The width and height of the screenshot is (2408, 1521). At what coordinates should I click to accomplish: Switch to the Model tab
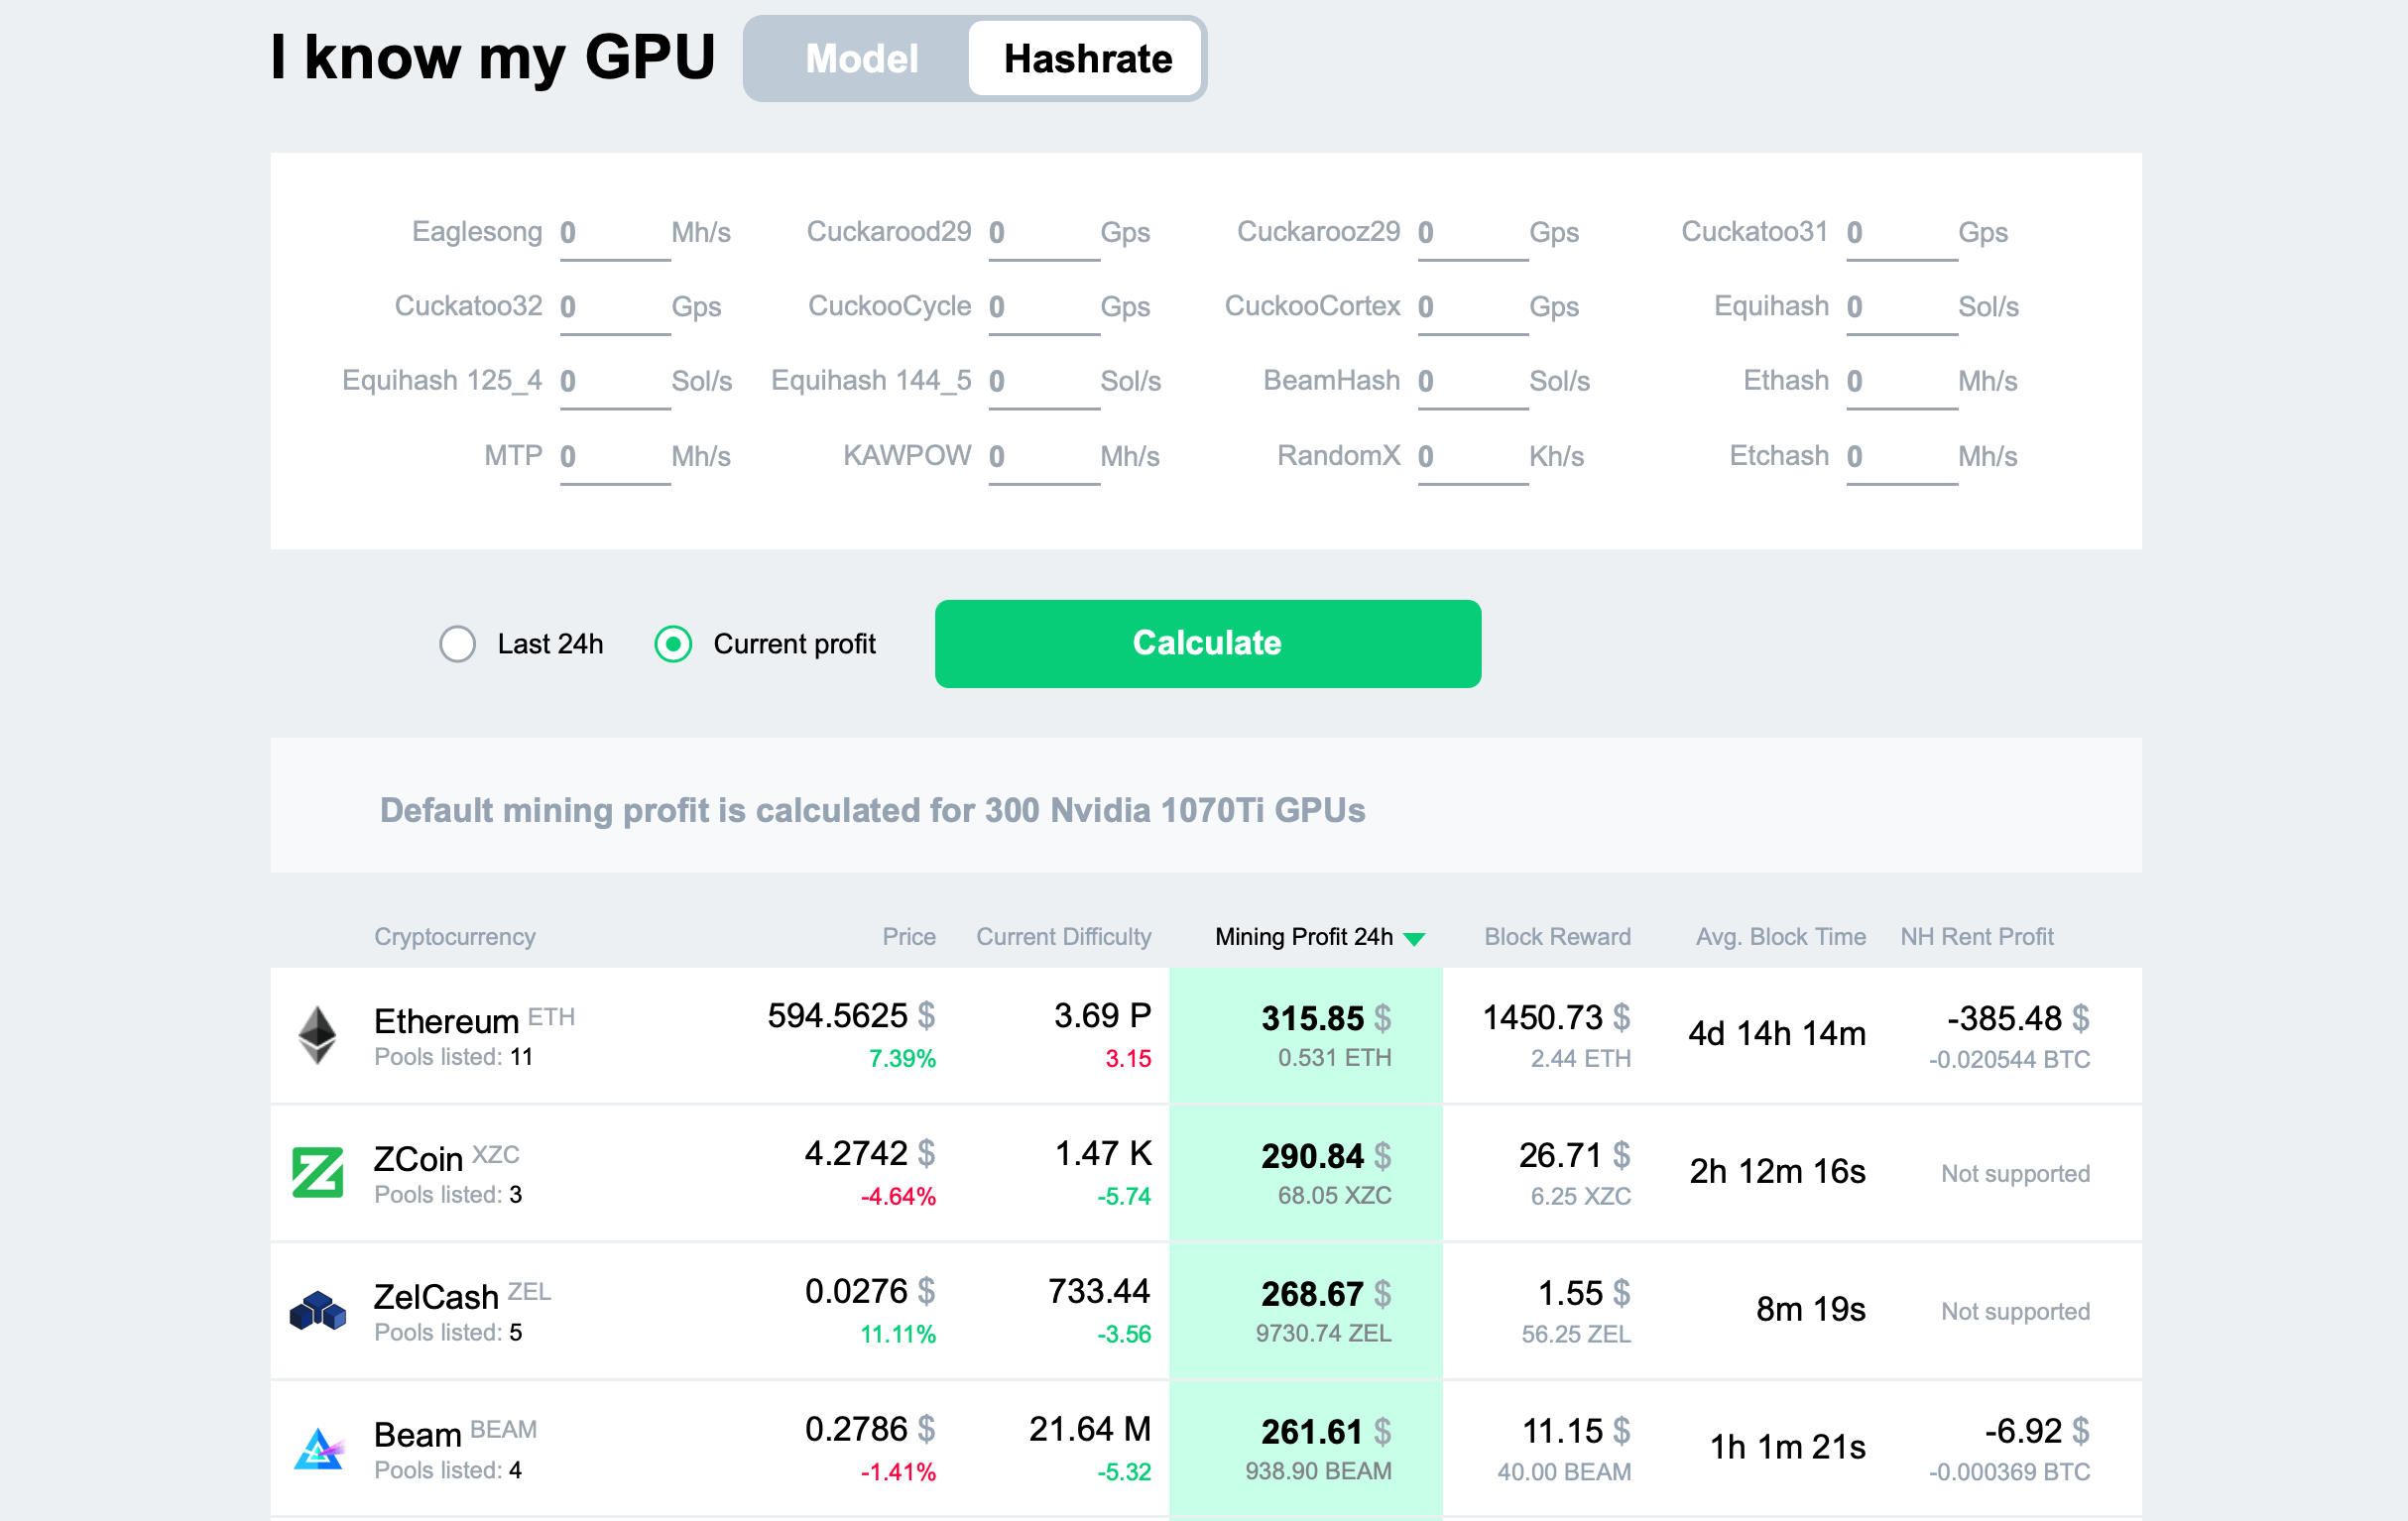[x=859, y=58]
